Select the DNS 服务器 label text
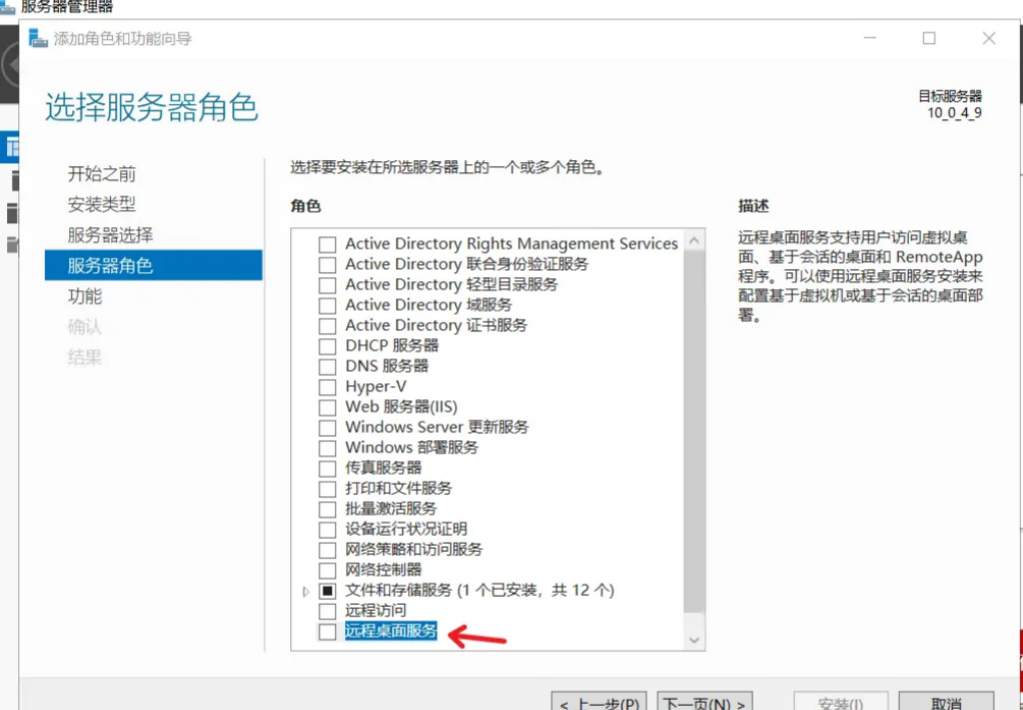This screenshot has width=1023, height=710. click(387, 366)
